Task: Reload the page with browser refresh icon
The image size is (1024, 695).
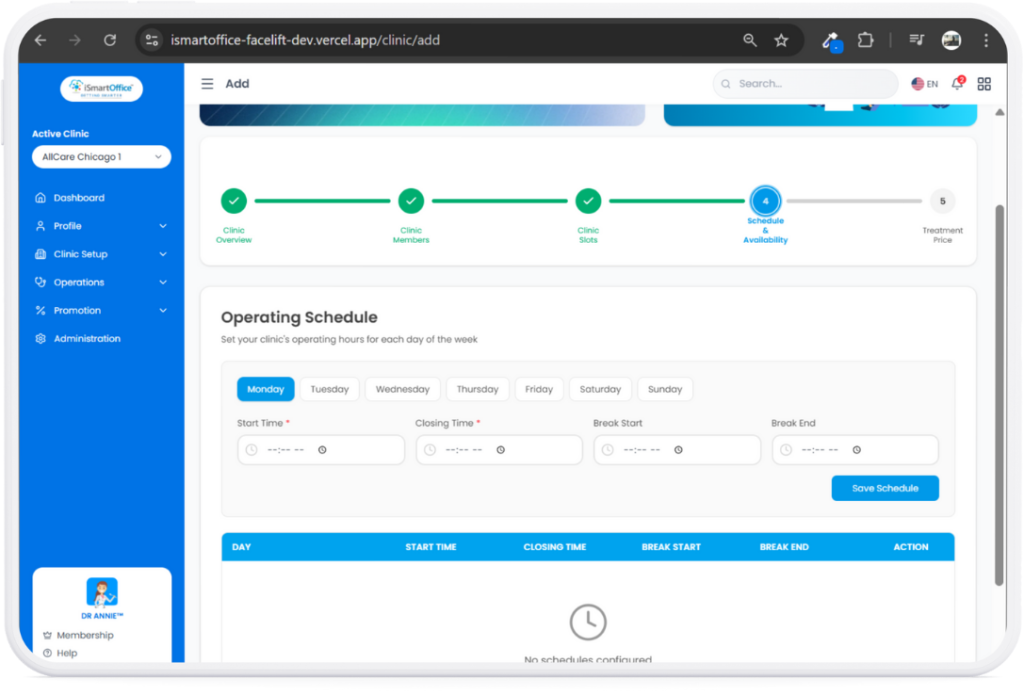Action: pos(110,41)
